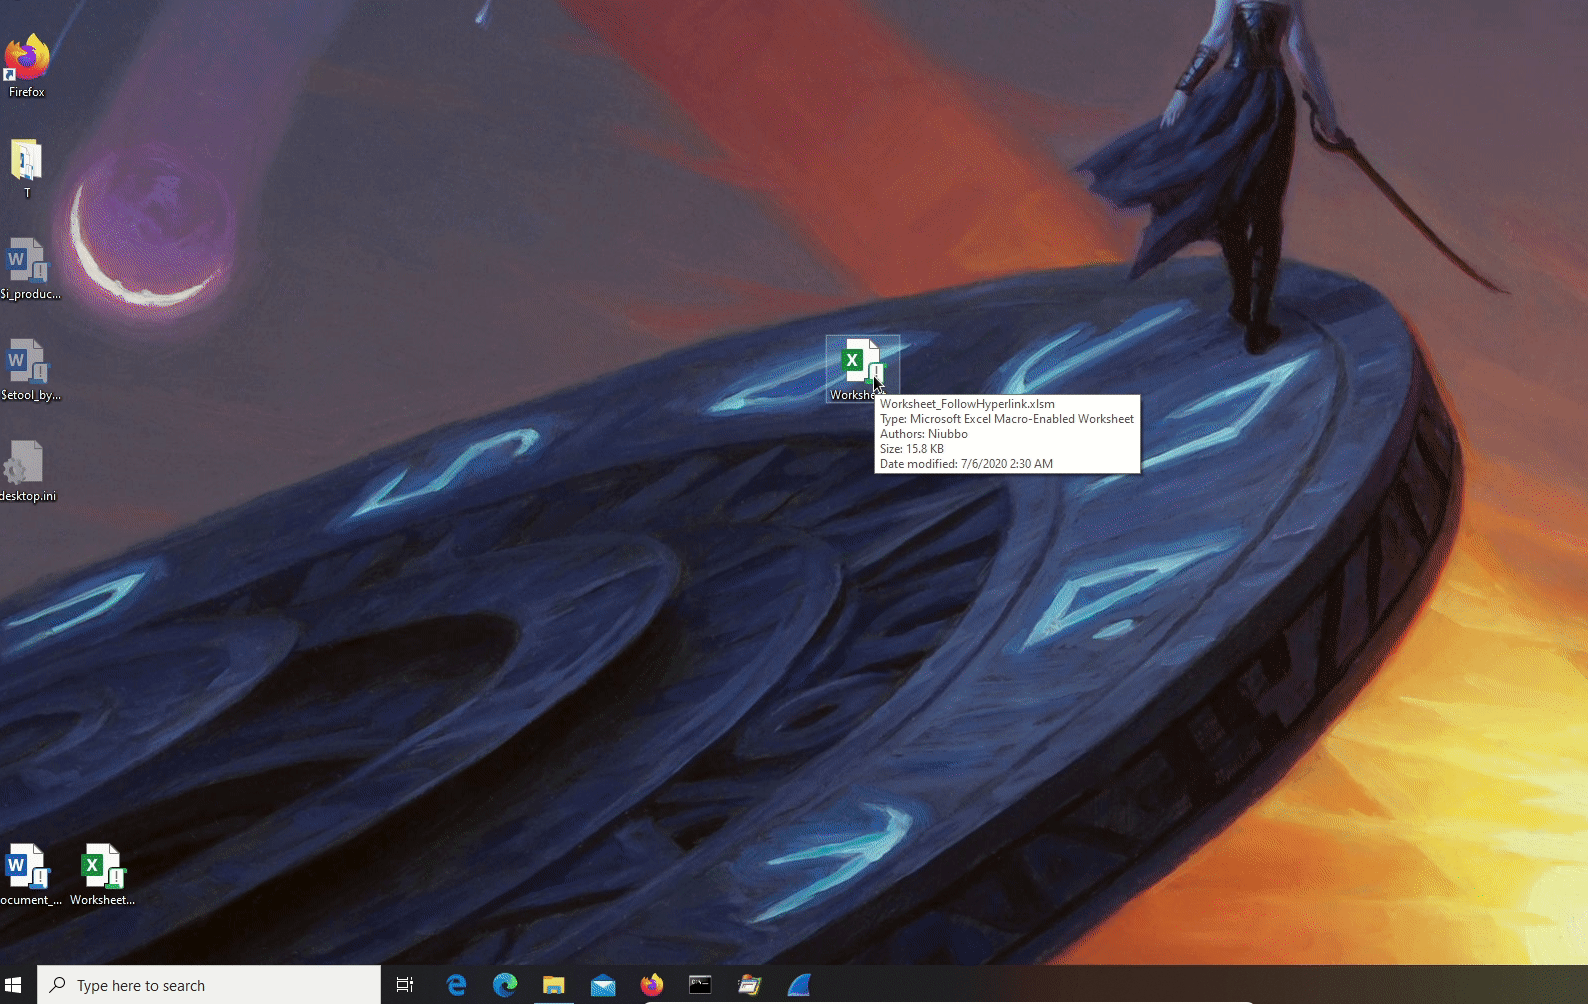Open the window-stack taskbar icon after Command Prompt
Screen dimensions: 1588x1004
(x=749, y=985)
